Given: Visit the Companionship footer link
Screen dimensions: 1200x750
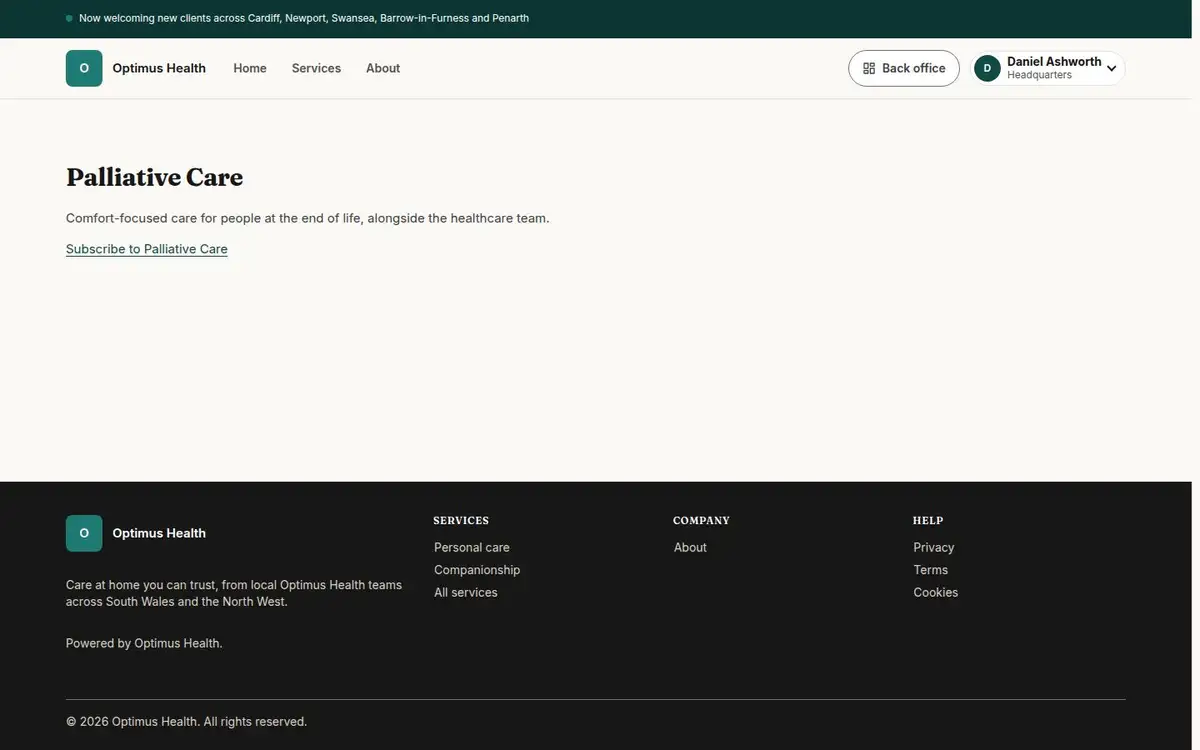Looking at the screenshot, I should [x=477, y=570].
